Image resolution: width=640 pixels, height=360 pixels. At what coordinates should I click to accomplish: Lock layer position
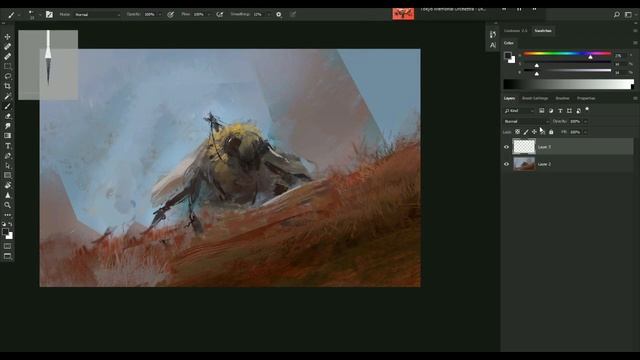tap(534, 132)
